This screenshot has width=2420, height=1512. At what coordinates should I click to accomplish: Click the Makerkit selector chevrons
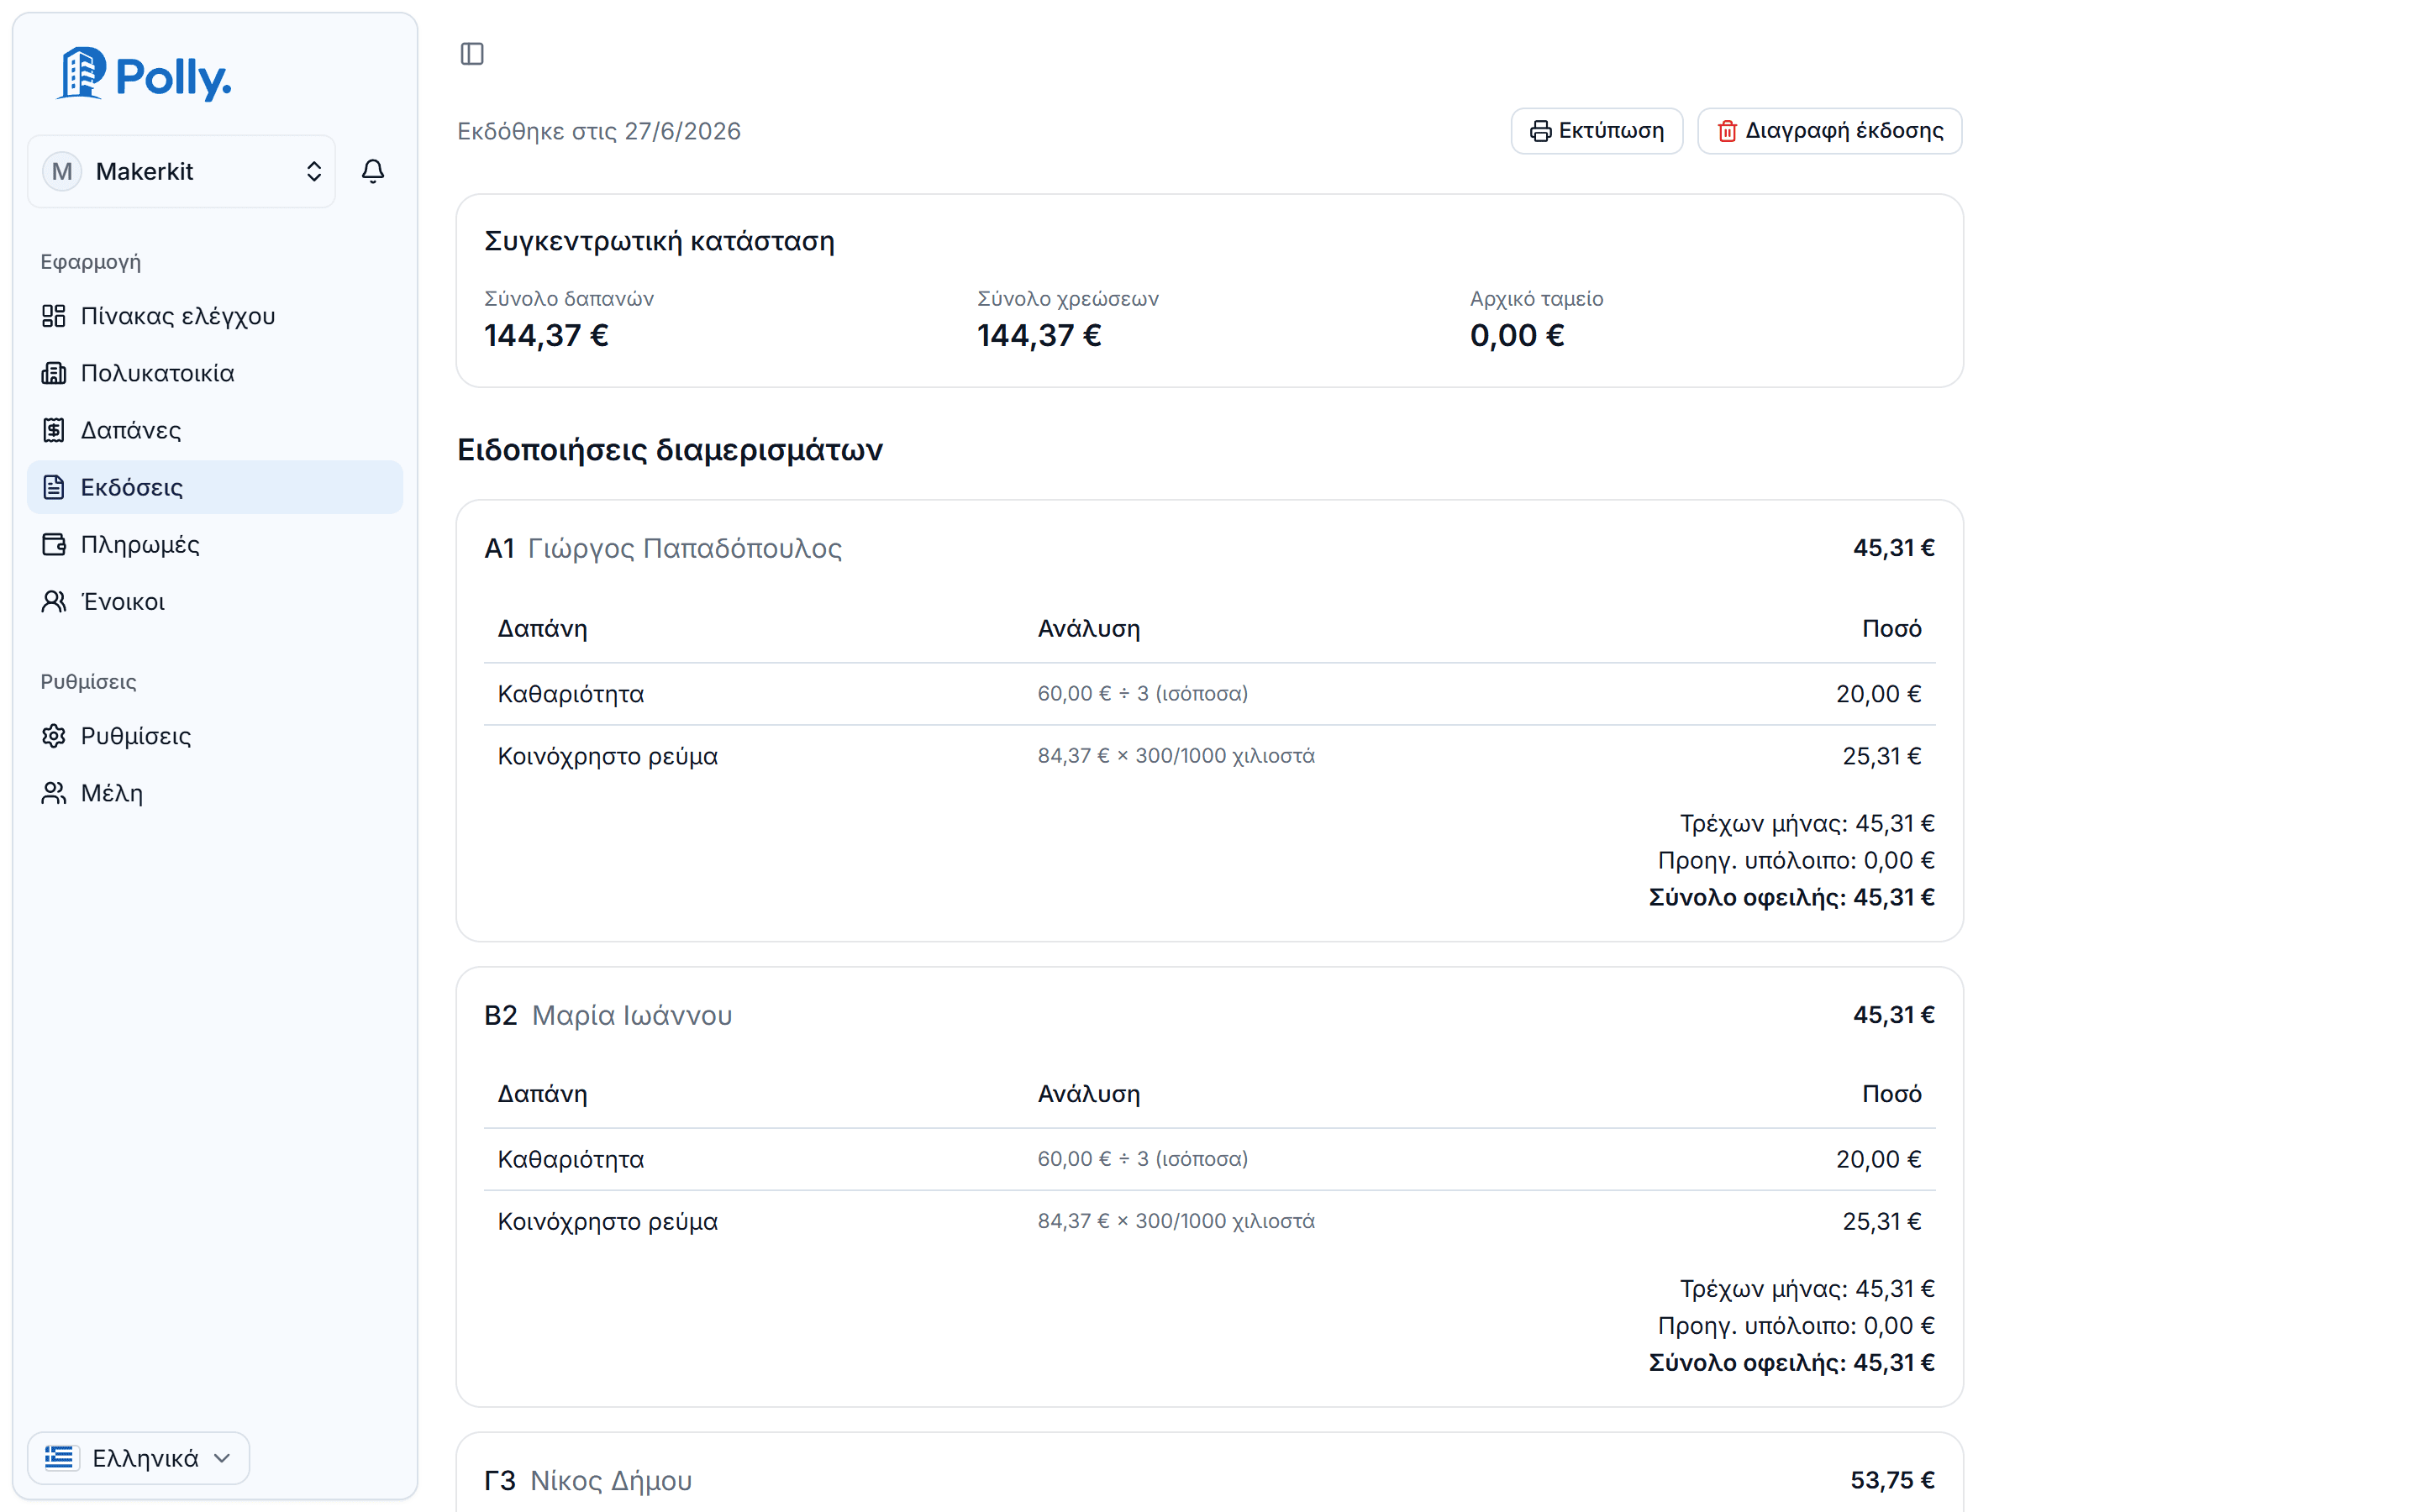click(x=314, y=172)
